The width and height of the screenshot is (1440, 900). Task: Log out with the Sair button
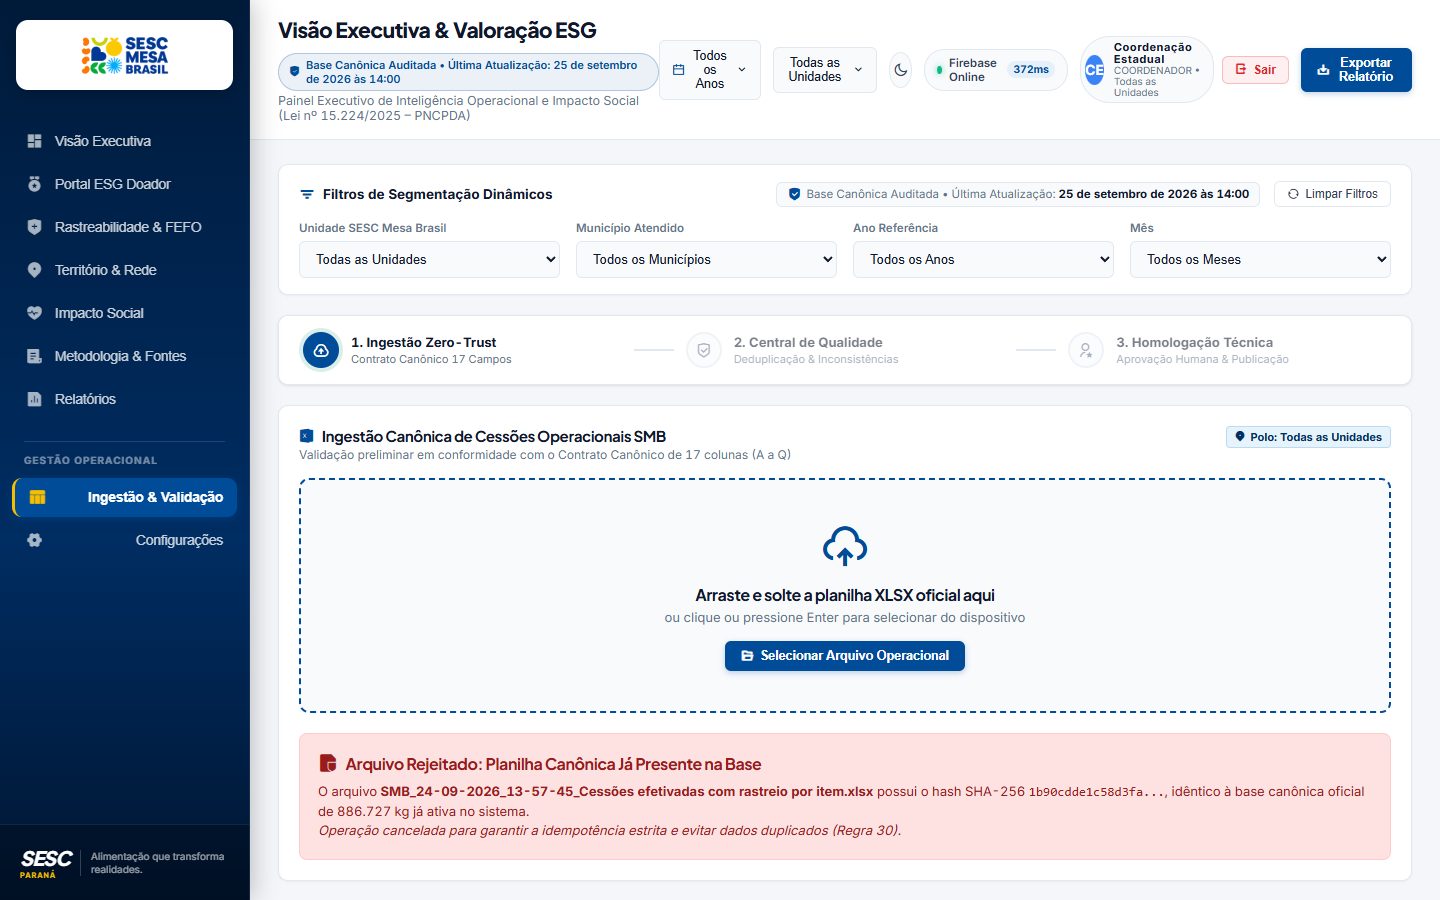(1255, 70)
